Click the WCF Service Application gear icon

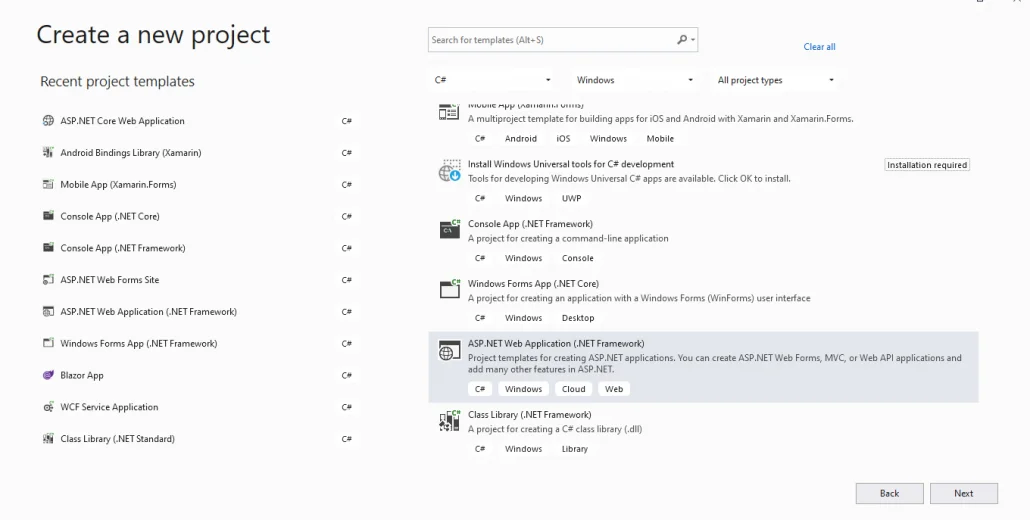click(48, 407)
